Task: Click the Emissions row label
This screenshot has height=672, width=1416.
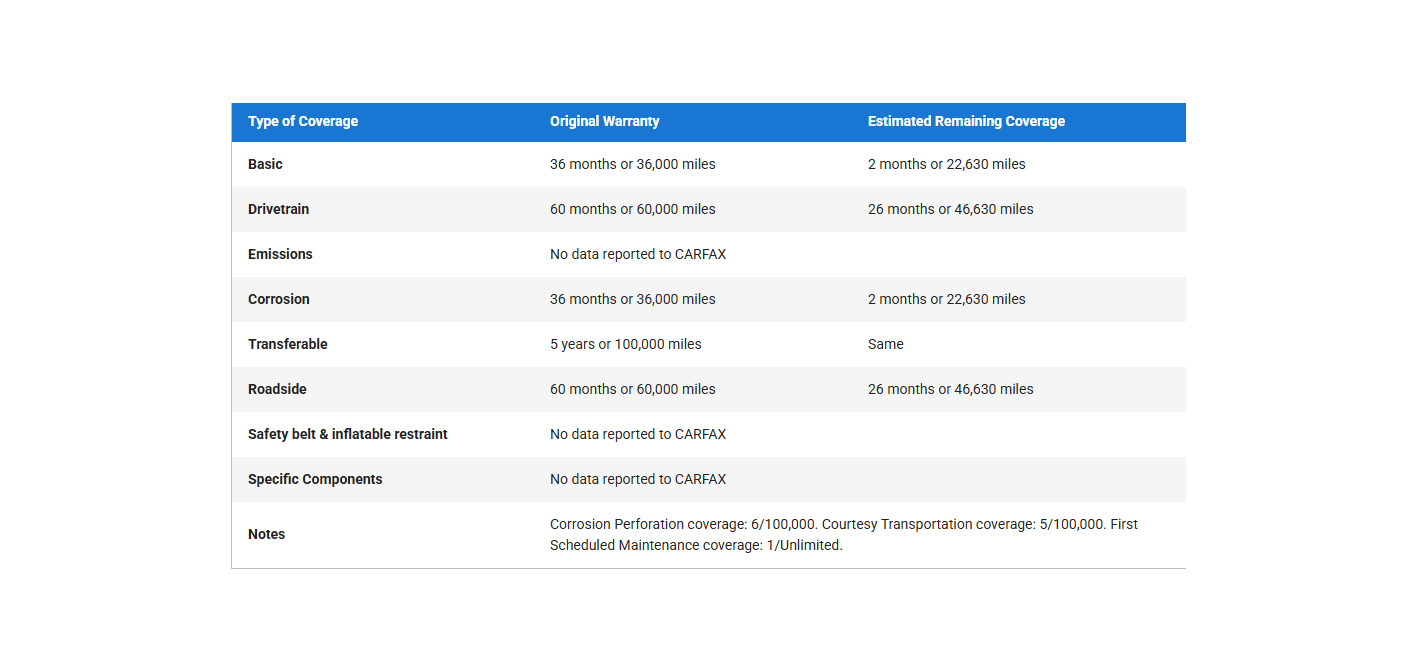Action: 280,254
